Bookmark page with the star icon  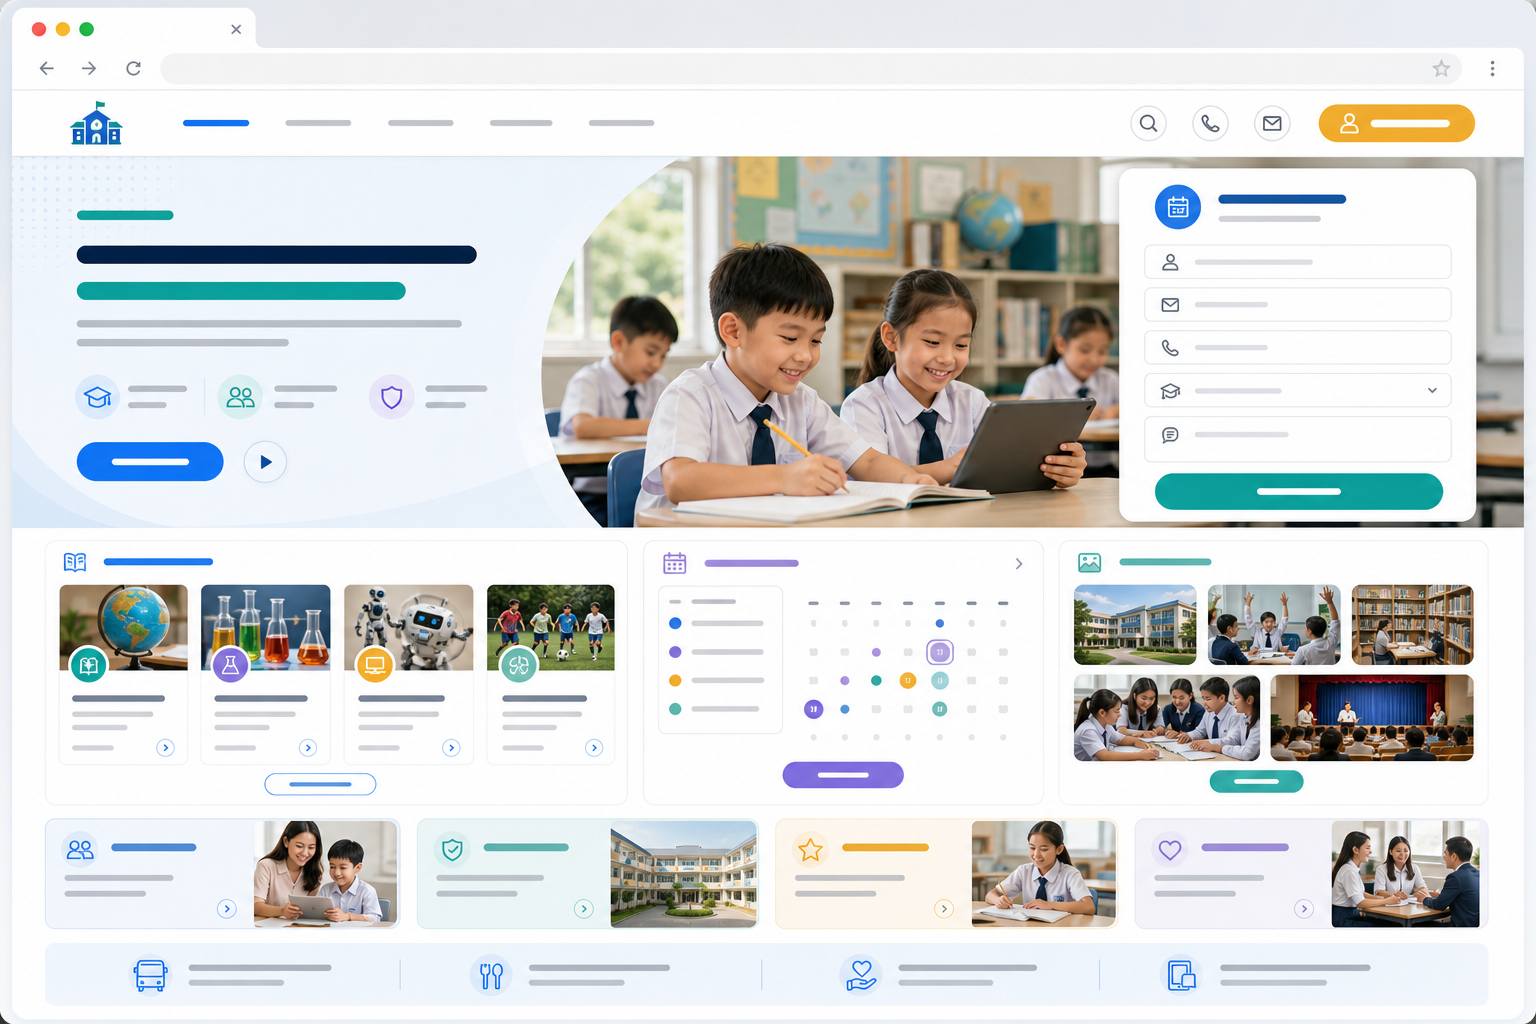pos(1441,68)
